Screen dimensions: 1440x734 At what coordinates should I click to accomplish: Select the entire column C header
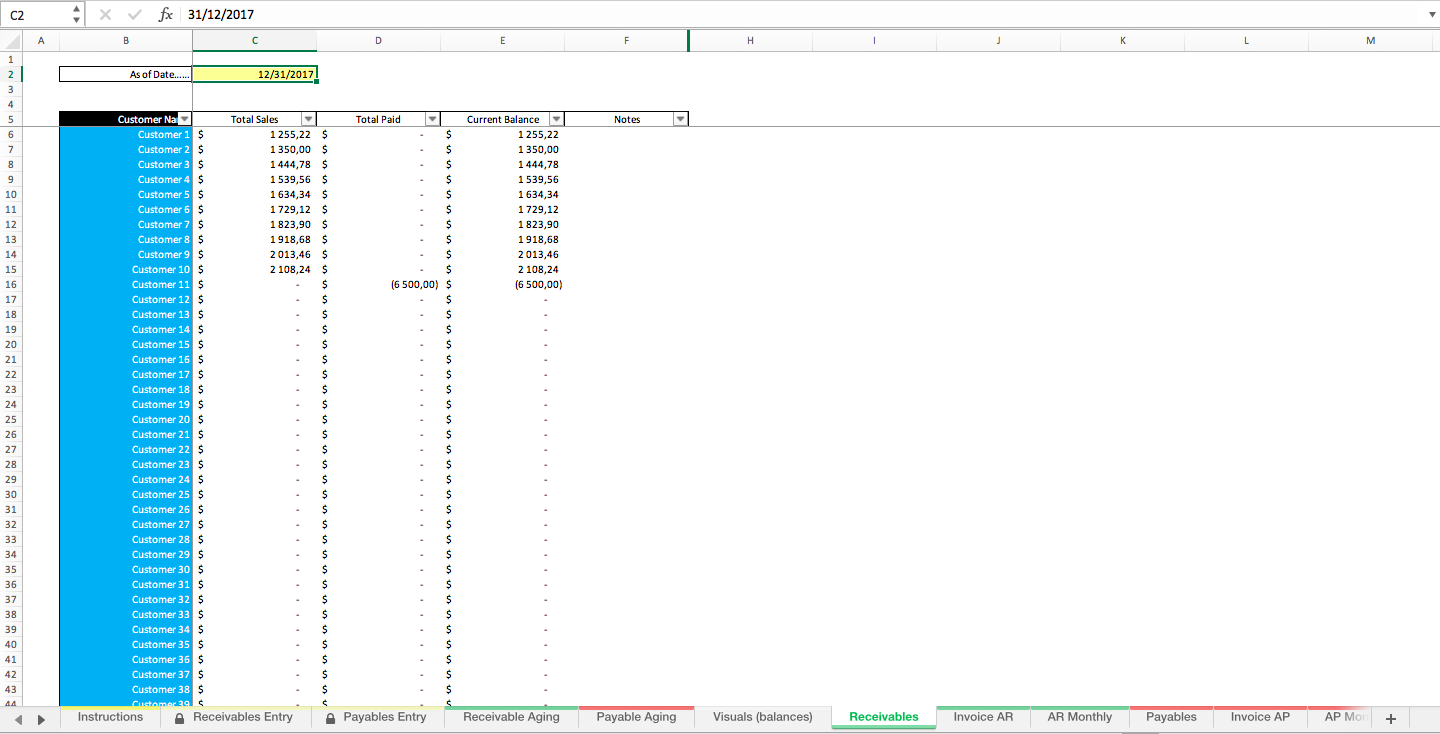click(x=254, y=40)
